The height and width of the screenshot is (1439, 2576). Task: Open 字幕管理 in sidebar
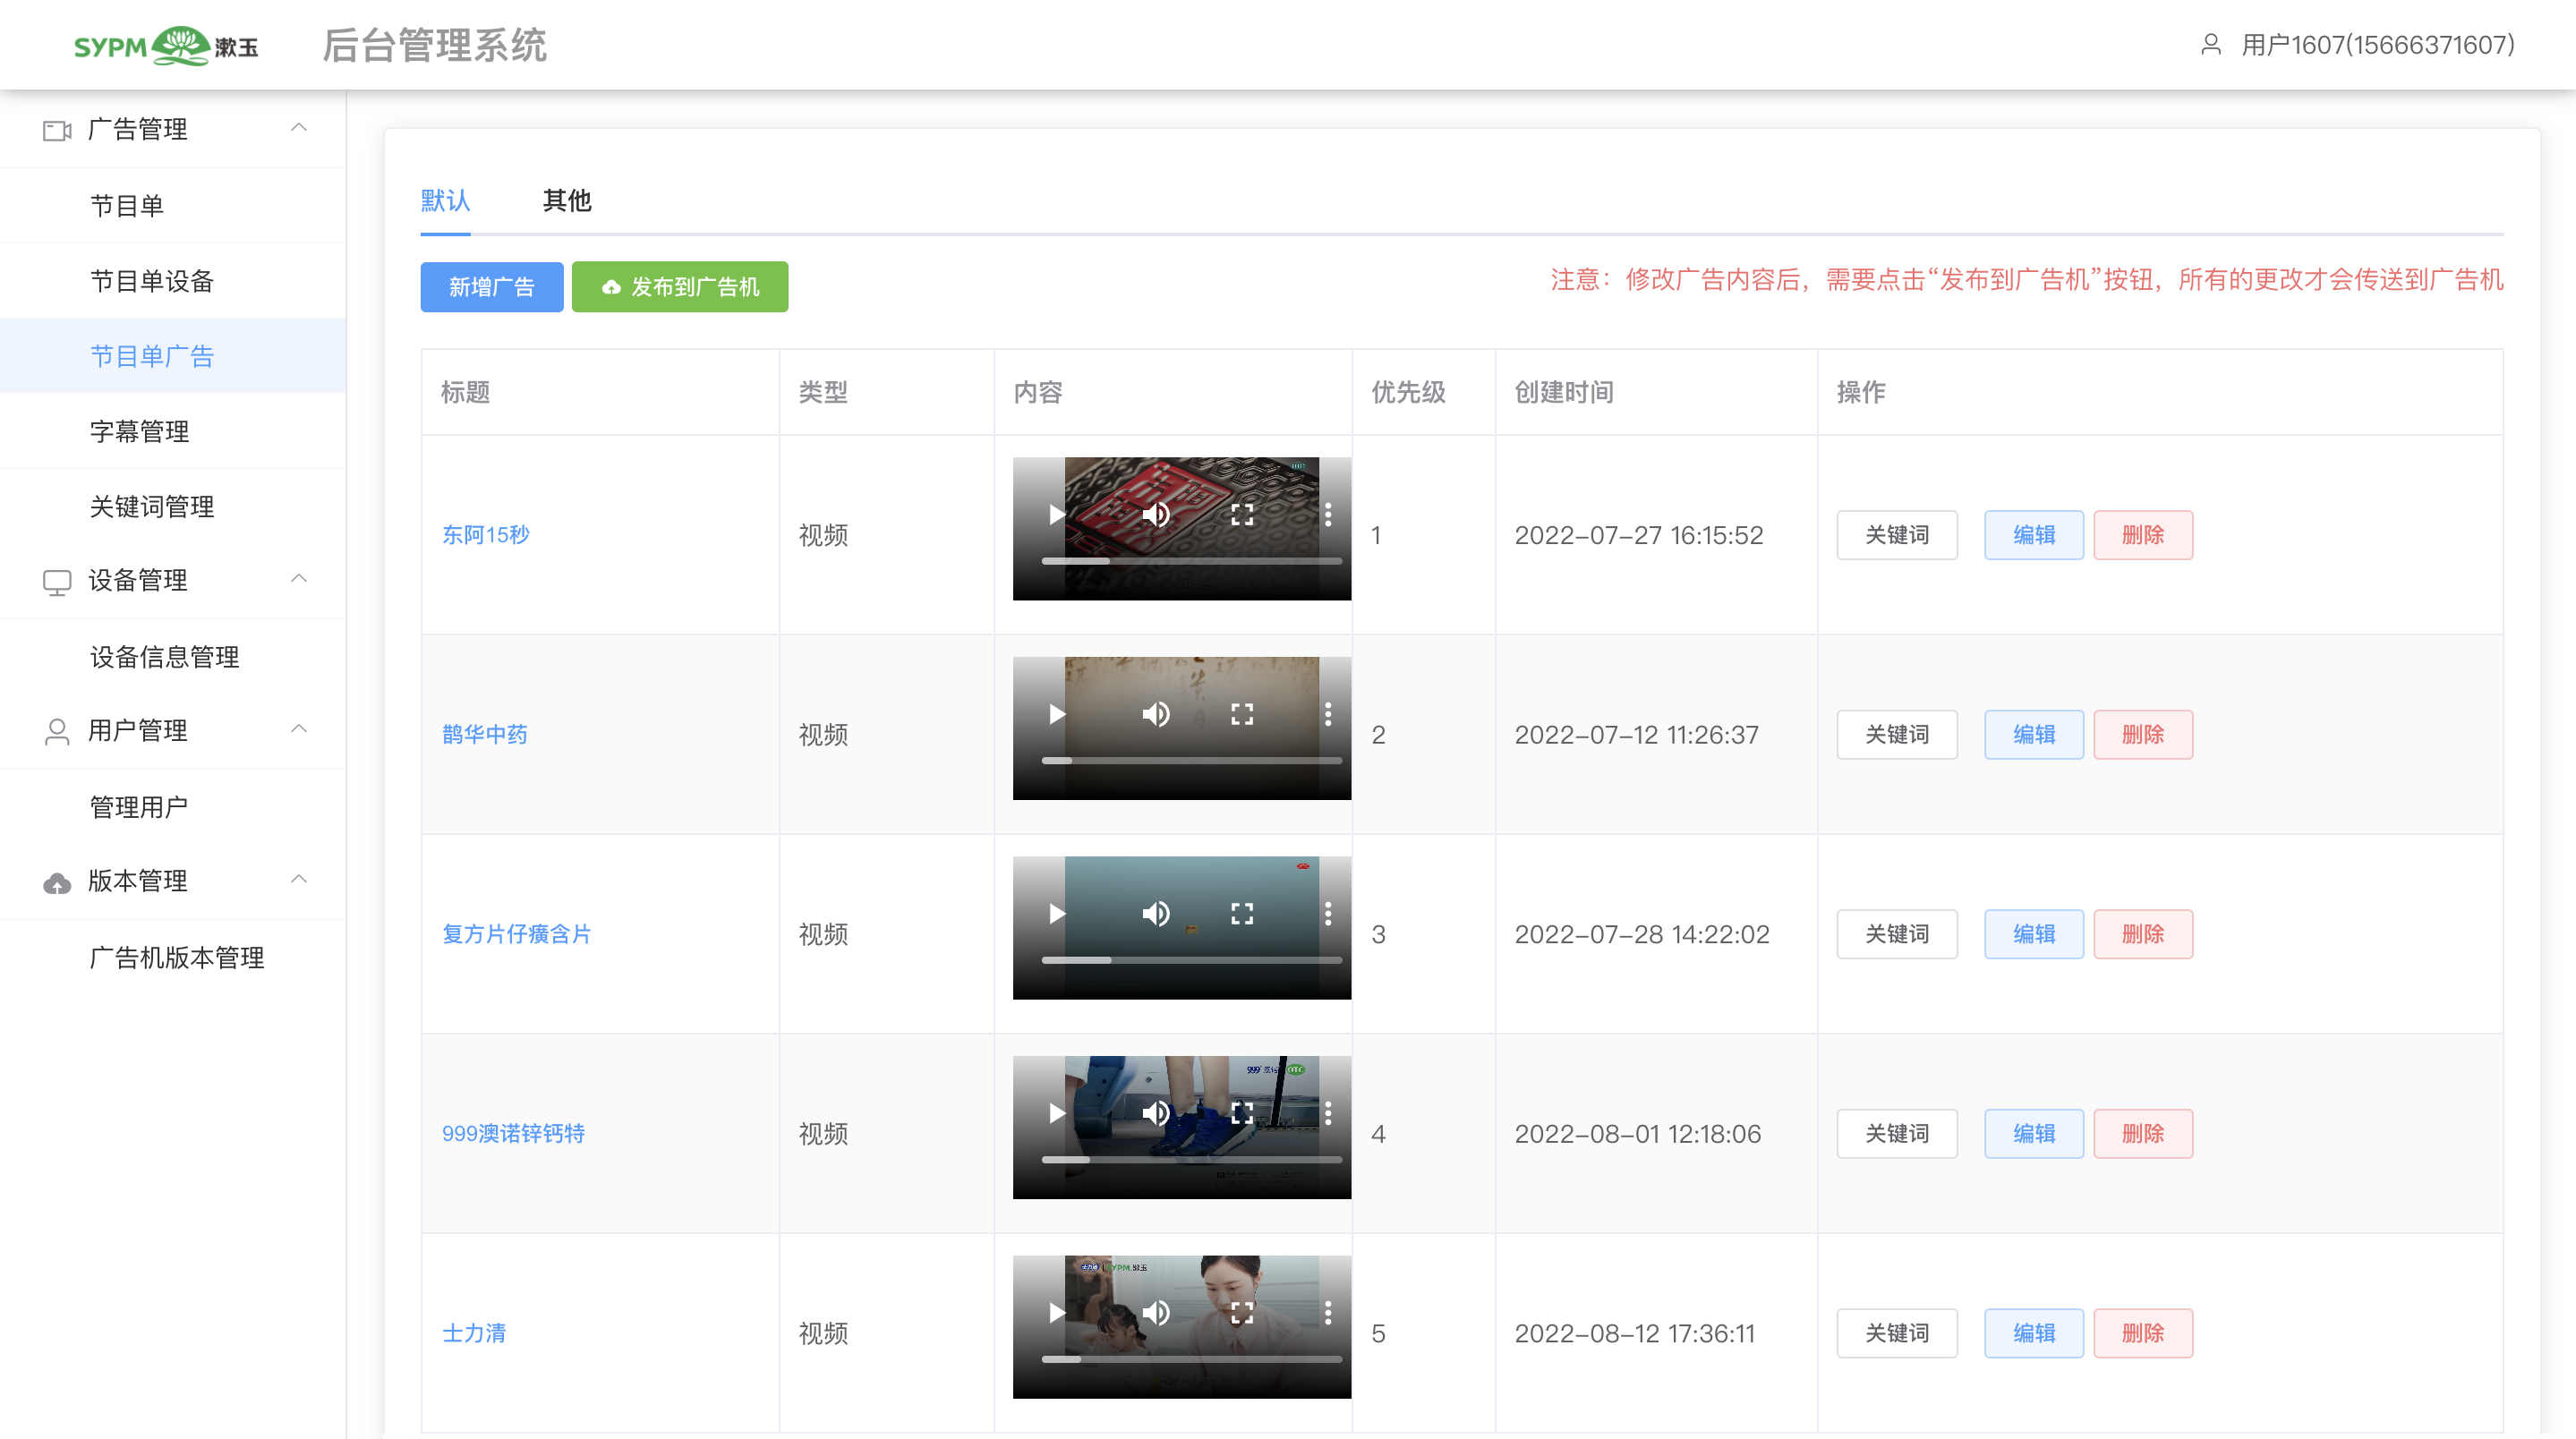[x=173, y=431]
